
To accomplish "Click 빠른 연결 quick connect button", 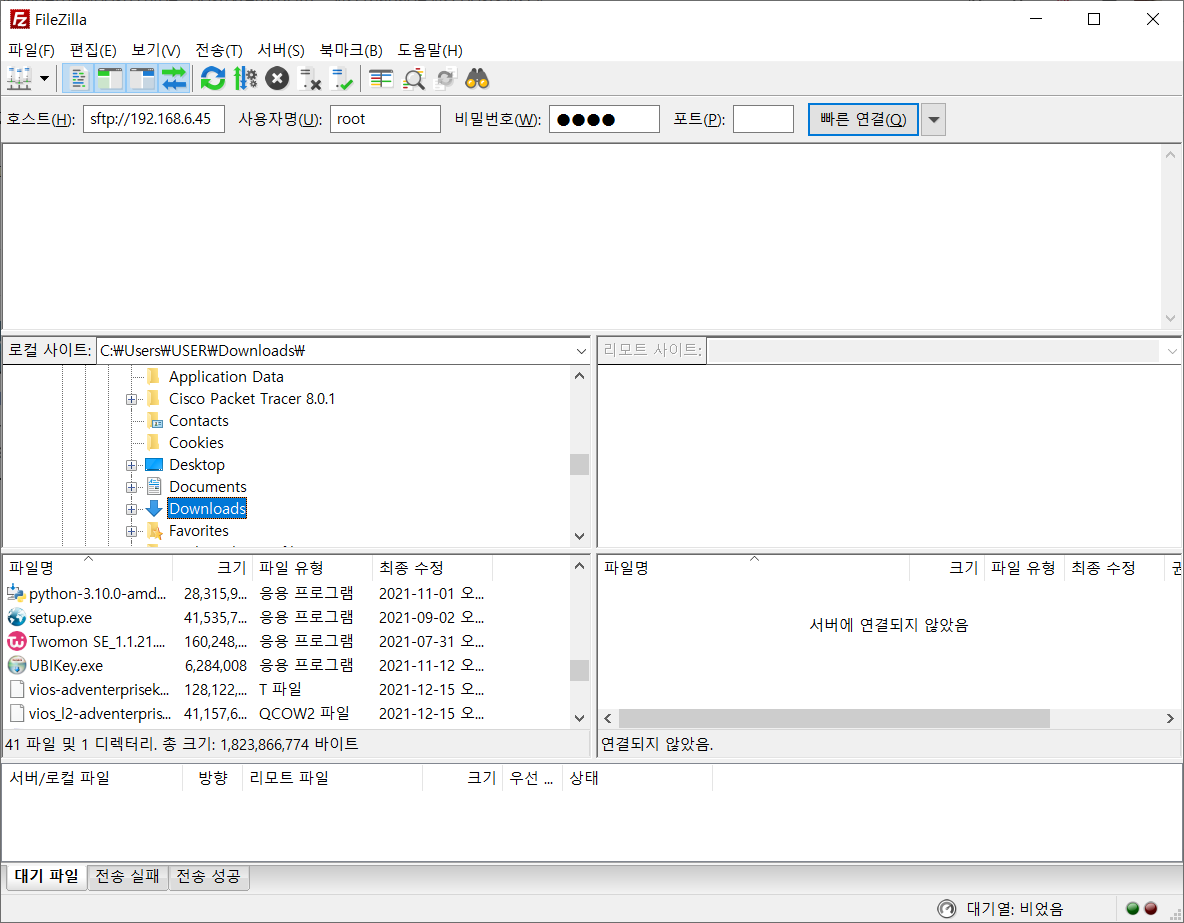I will click(x=863, y=119).
